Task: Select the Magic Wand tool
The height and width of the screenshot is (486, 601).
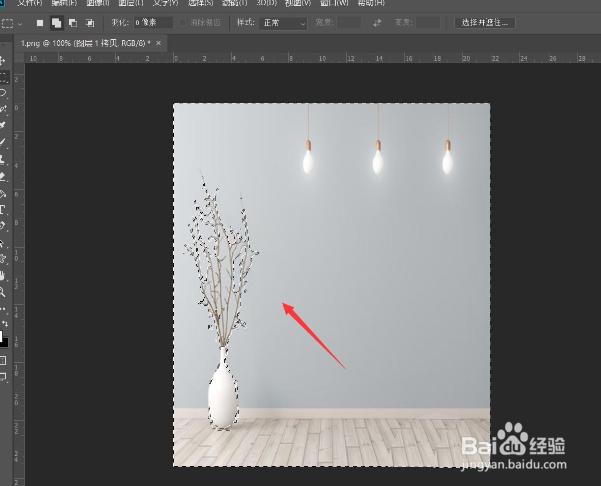Action: point(3,109)
